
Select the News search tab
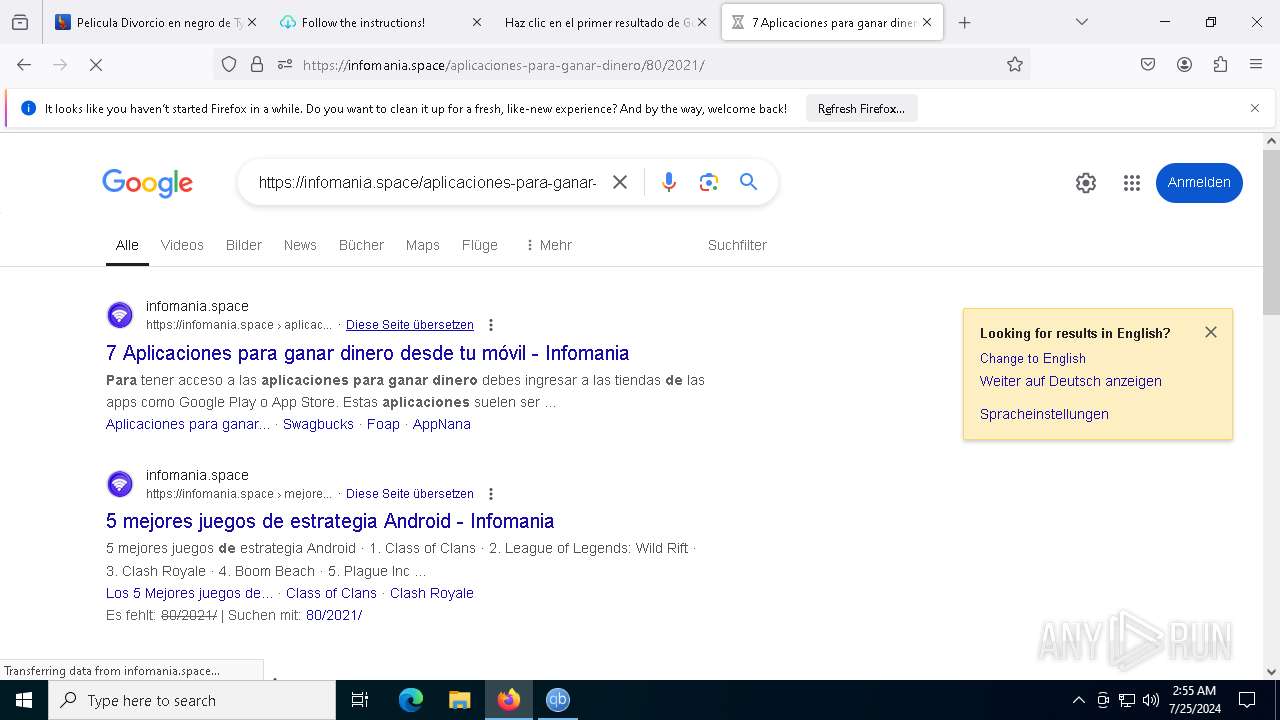(x=300, y=245)
